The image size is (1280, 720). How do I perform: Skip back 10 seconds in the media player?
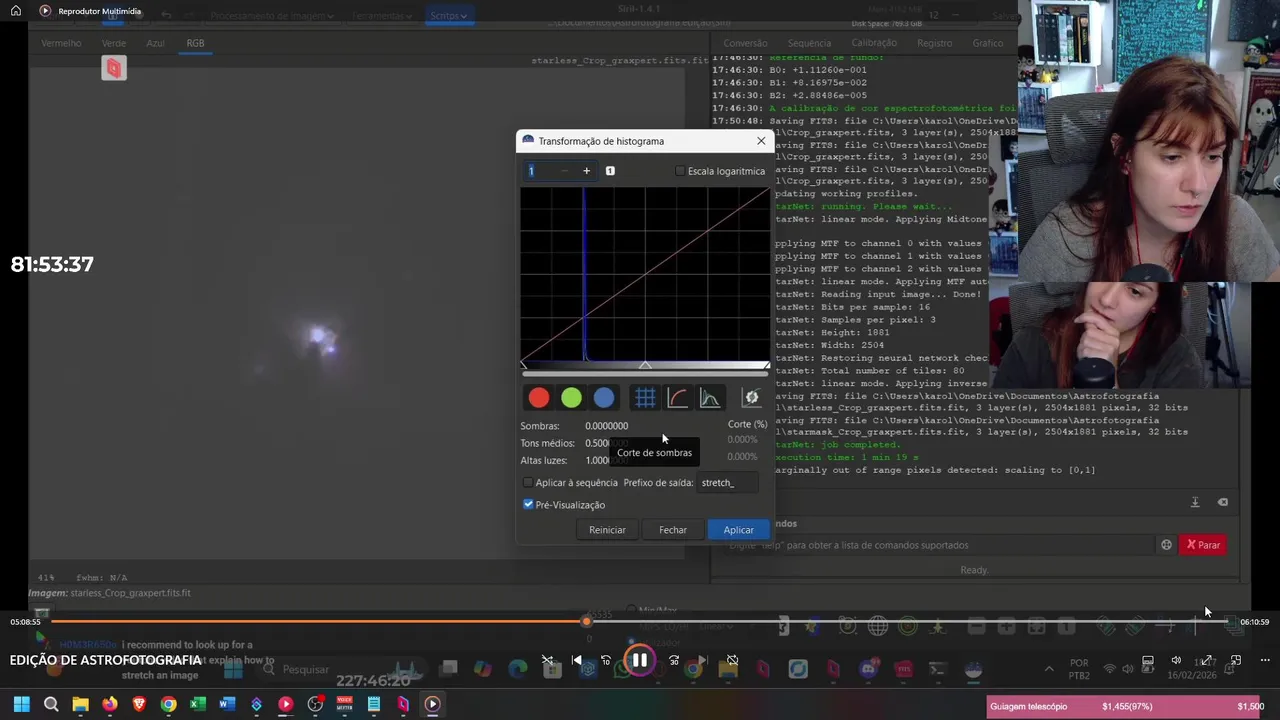coord(605,661)
